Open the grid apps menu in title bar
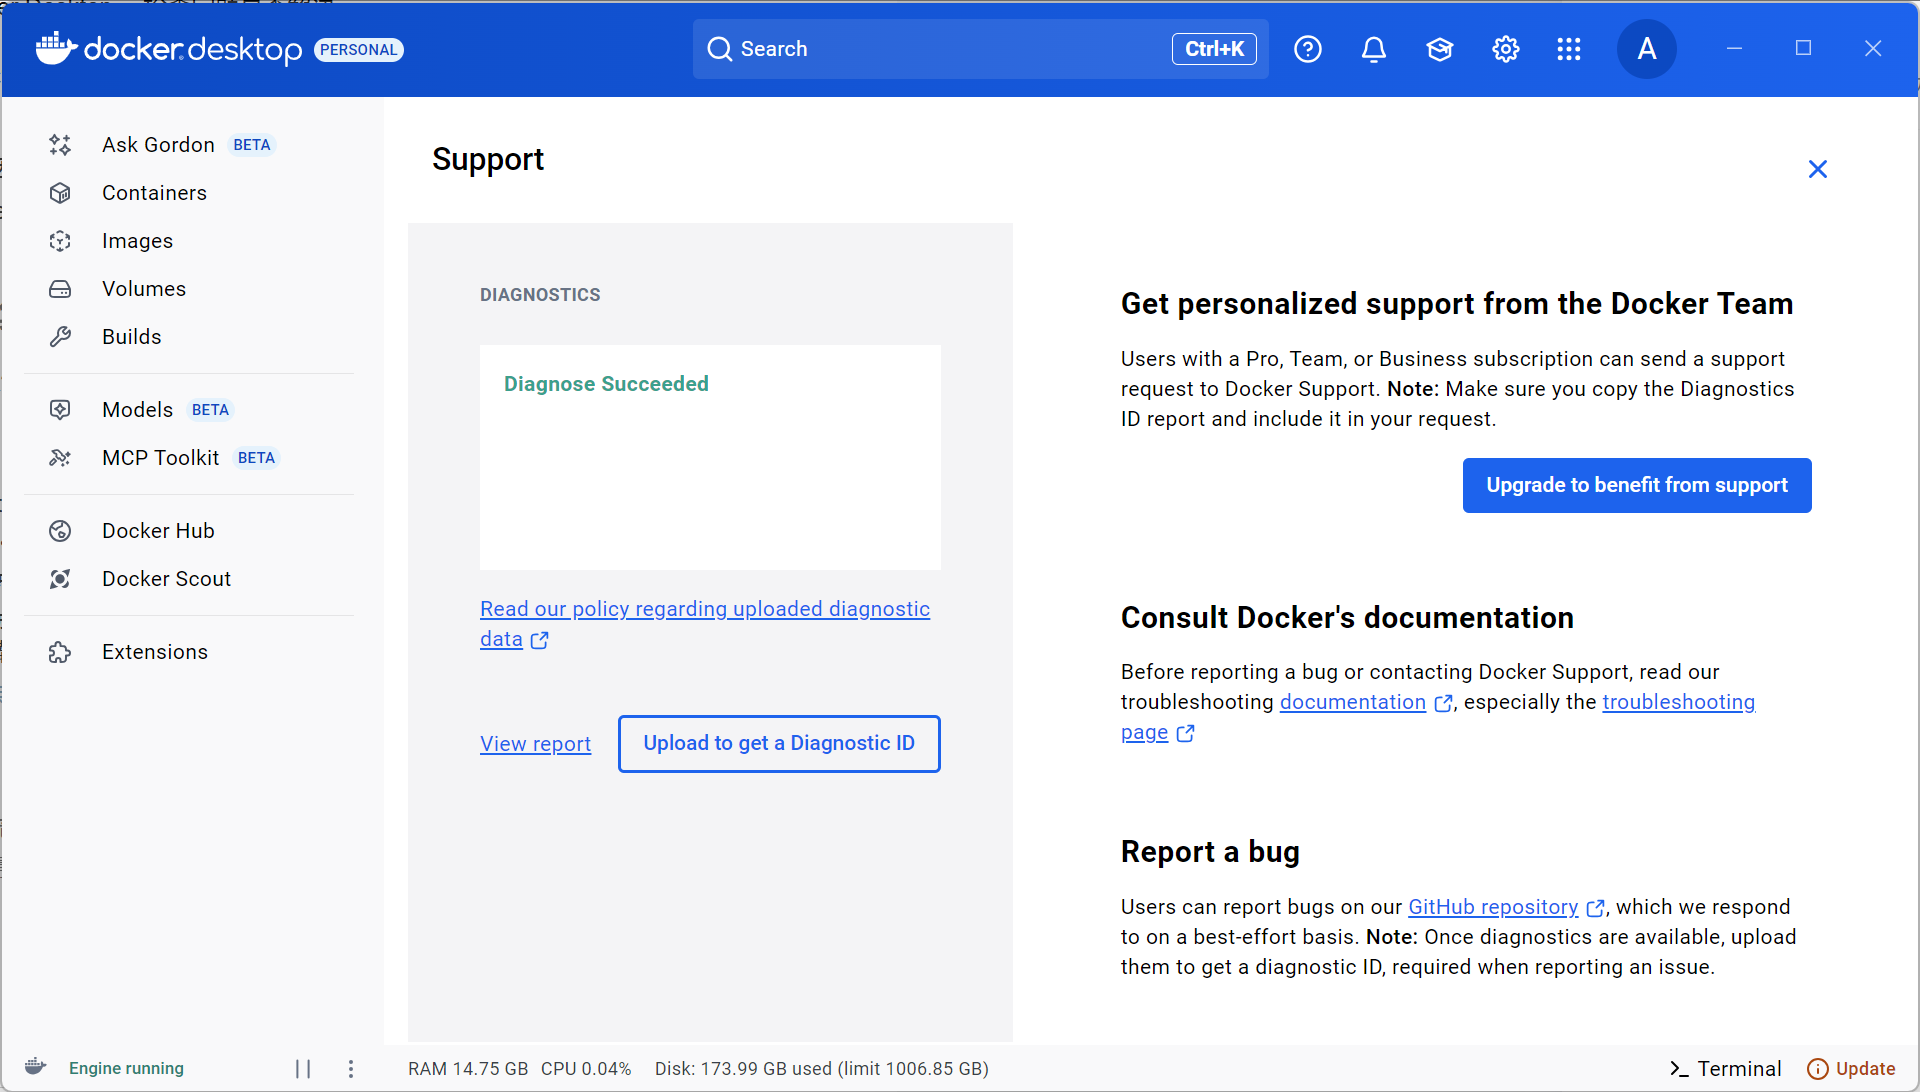This screenshot has height=1092, width=1920. (1569, 48)
